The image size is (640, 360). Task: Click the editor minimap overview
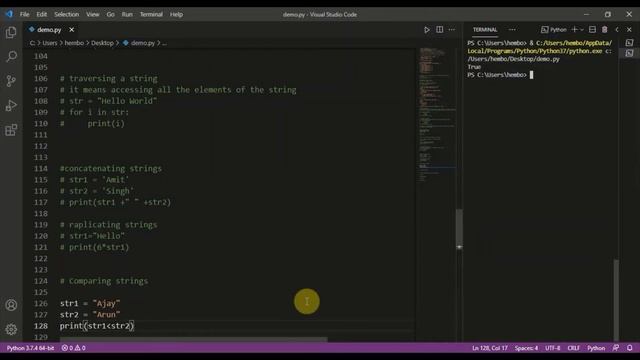click(437, 114)
